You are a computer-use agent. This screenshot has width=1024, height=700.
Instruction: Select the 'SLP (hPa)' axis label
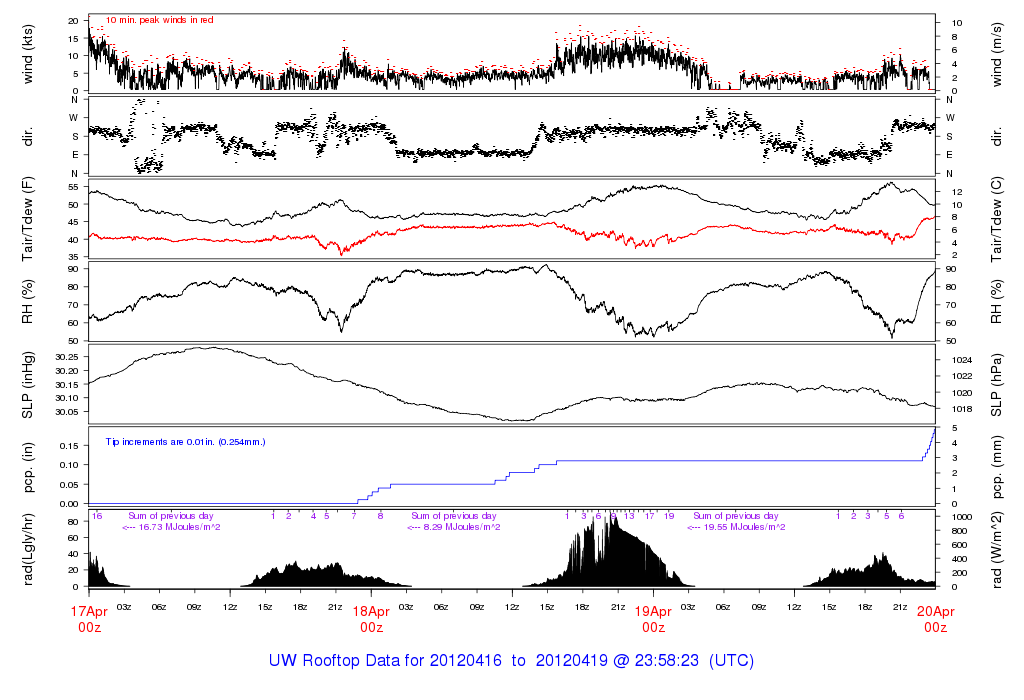[x=997, y=385]
